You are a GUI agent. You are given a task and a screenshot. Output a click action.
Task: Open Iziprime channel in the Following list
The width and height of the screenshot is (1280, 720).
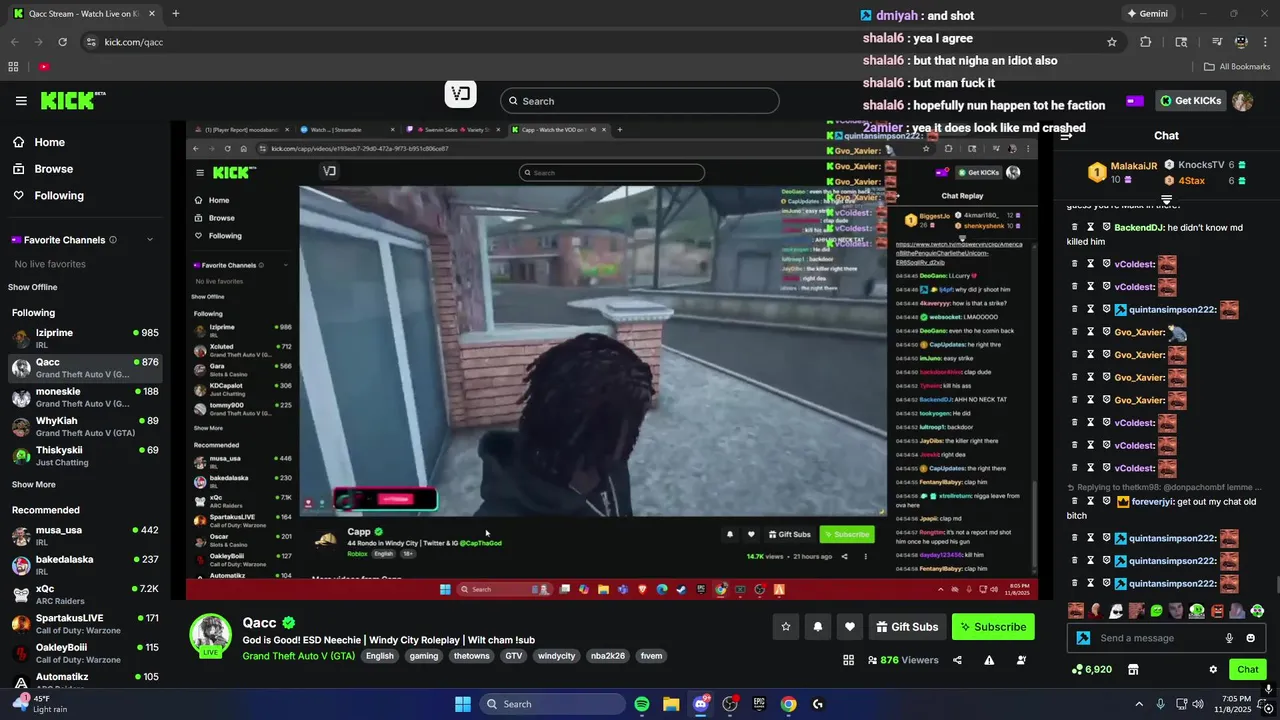[84, 338]
